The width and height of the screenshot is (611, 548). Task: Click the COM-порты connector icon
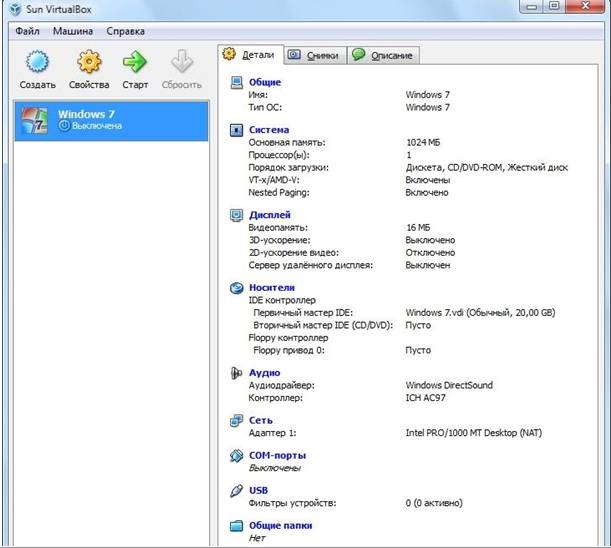coord(237,456)
